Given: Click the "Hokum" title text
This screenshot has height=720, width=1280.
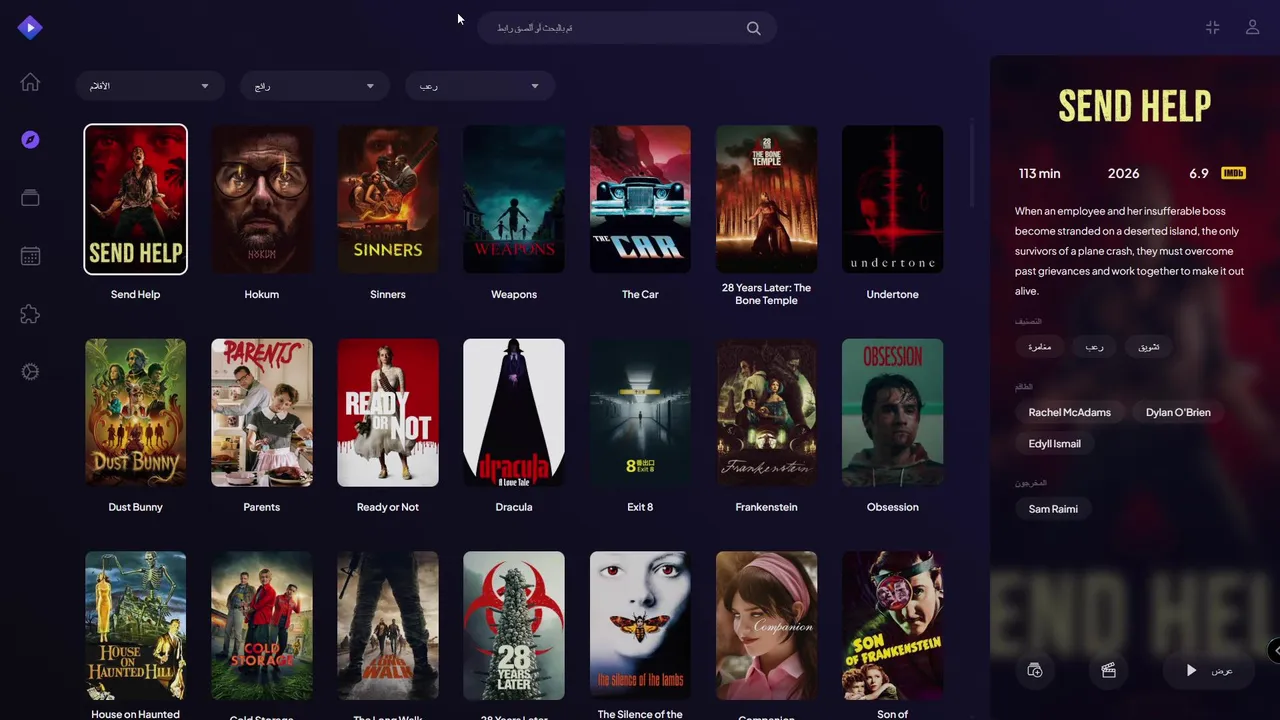Looking at the screenshot, I should point(262,294).
